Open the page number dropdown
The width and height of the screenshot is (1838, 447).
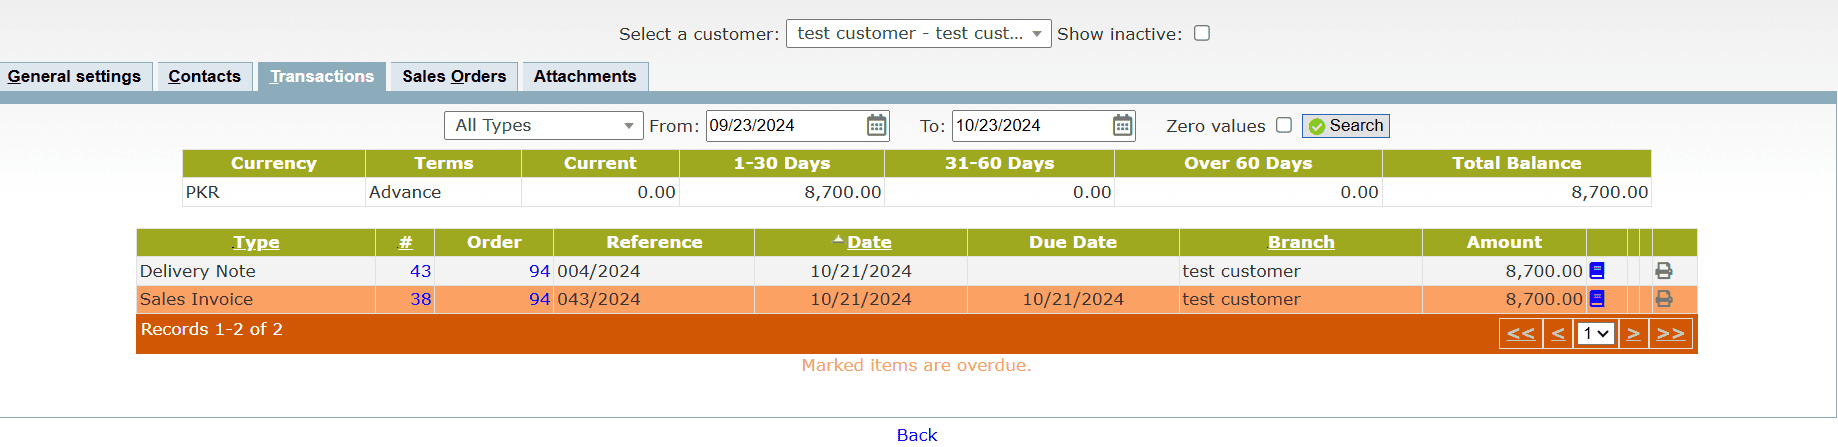coord(1595,334)
